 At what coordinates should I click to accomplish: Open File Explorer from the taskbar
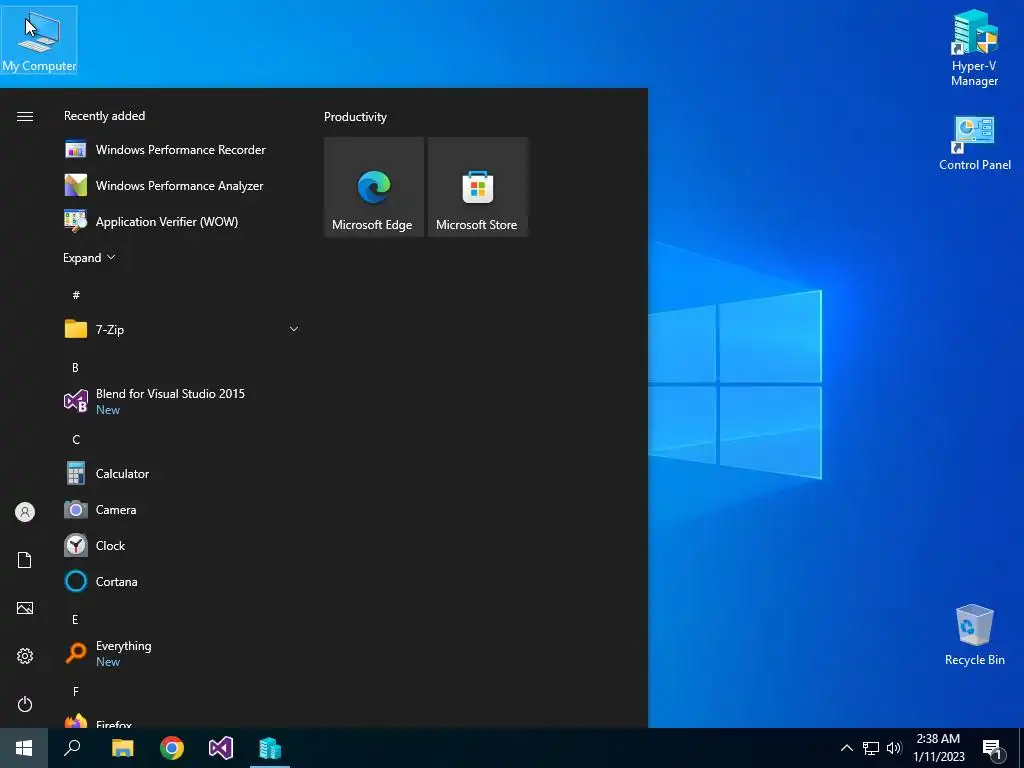(122, 748)
